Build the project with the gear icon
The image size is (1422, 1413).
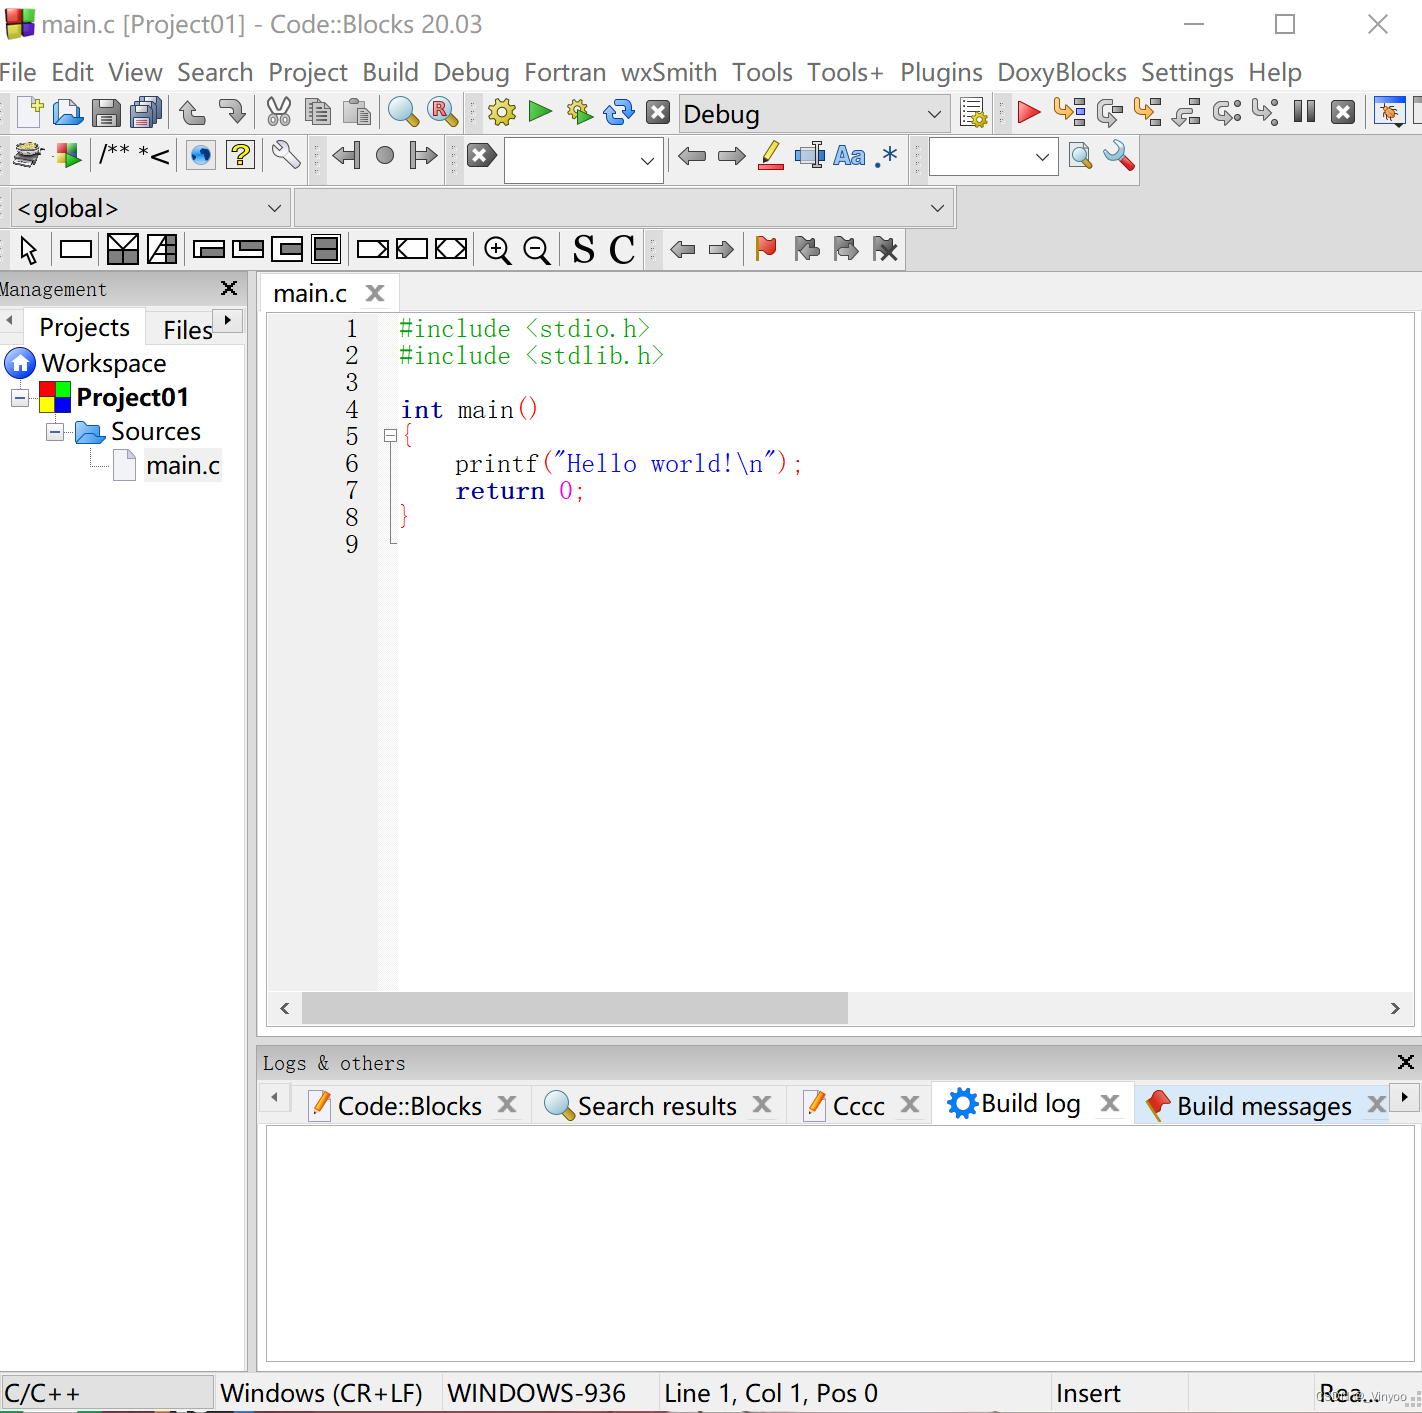coord(502,112)
